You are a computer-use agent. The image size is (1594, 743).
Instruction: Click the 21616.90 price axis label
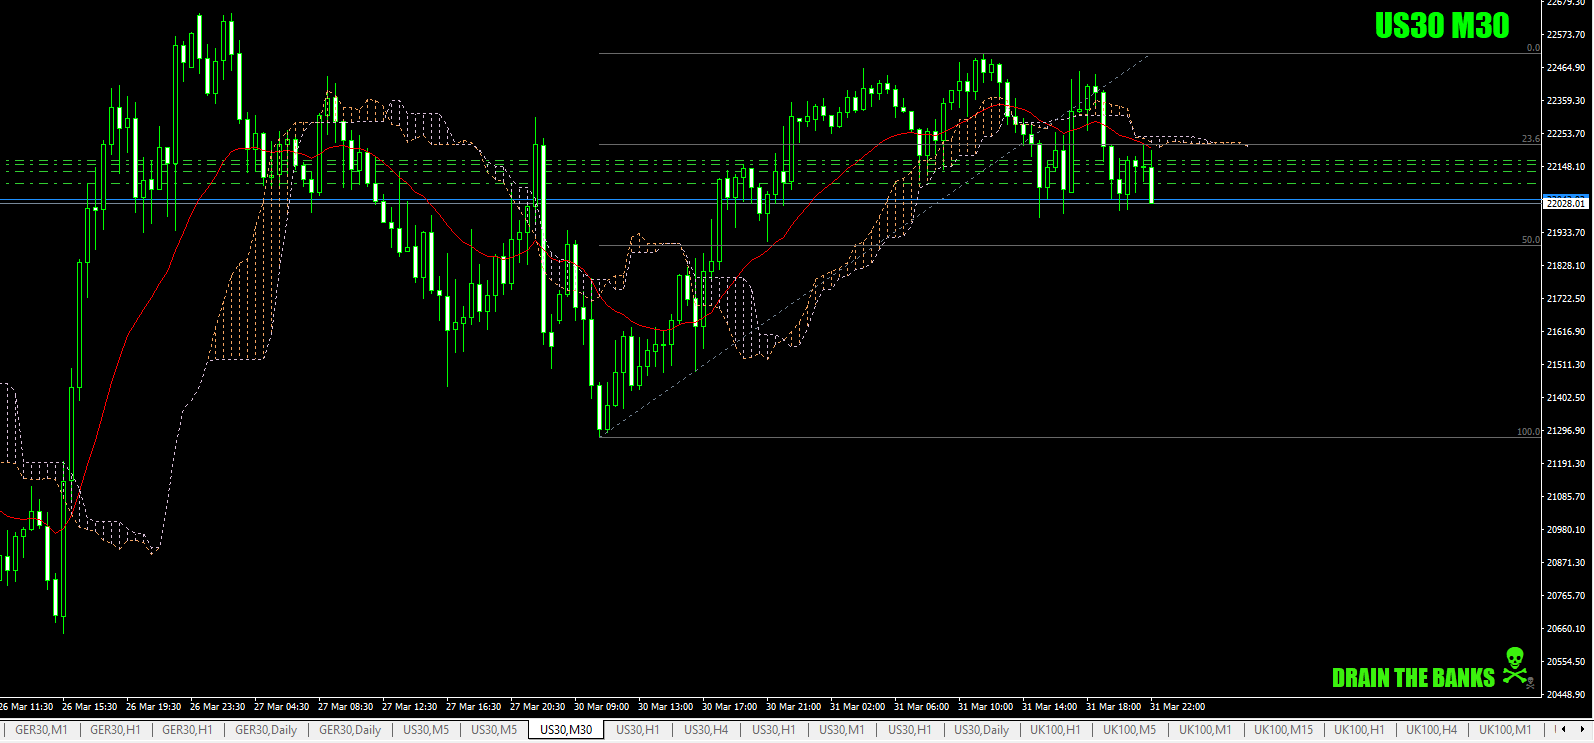[x=1566, y=332]
